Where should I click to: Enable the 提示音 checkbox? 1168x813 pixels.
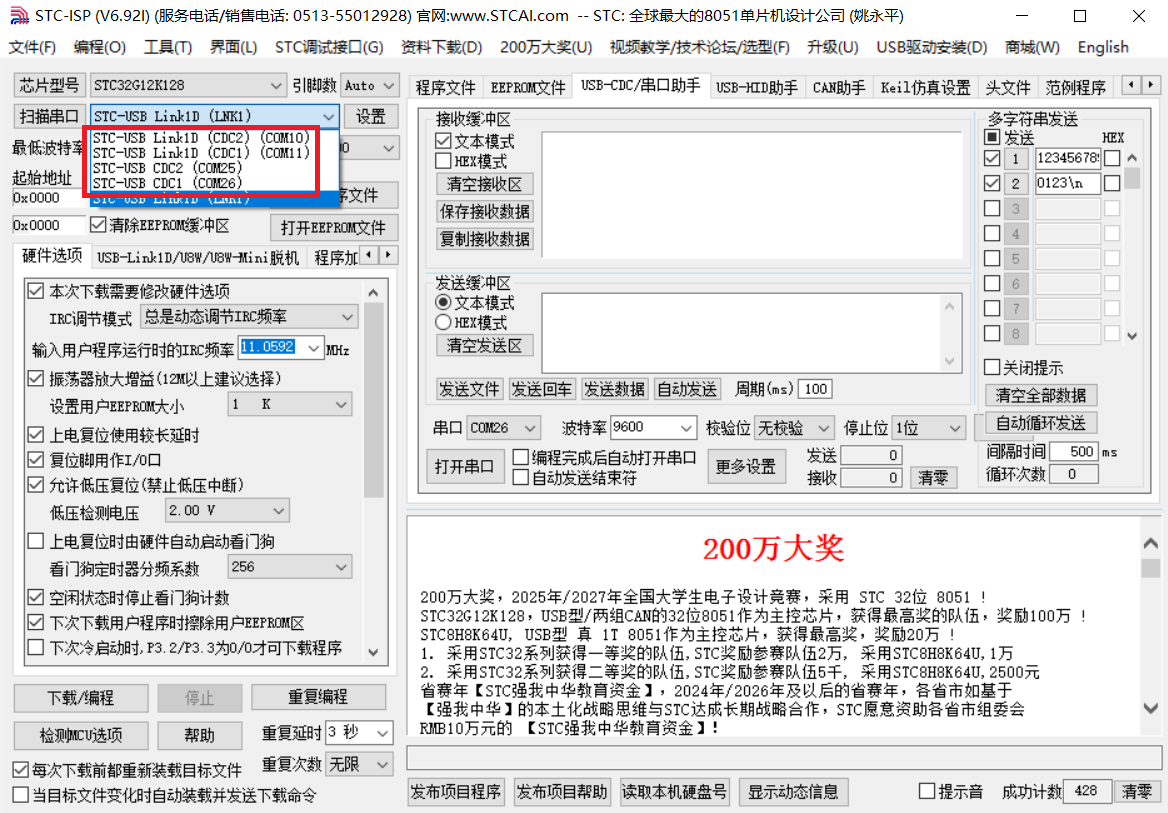click(927, 791)
